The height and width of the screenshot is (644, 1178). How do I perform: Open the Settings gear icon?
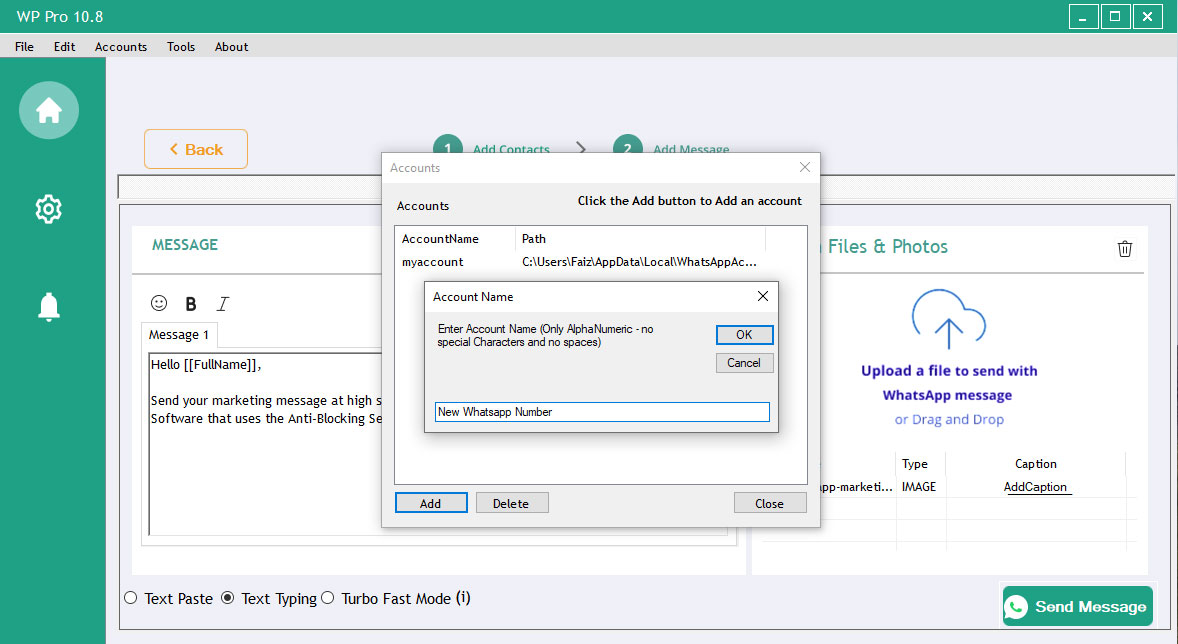point(49,209)
